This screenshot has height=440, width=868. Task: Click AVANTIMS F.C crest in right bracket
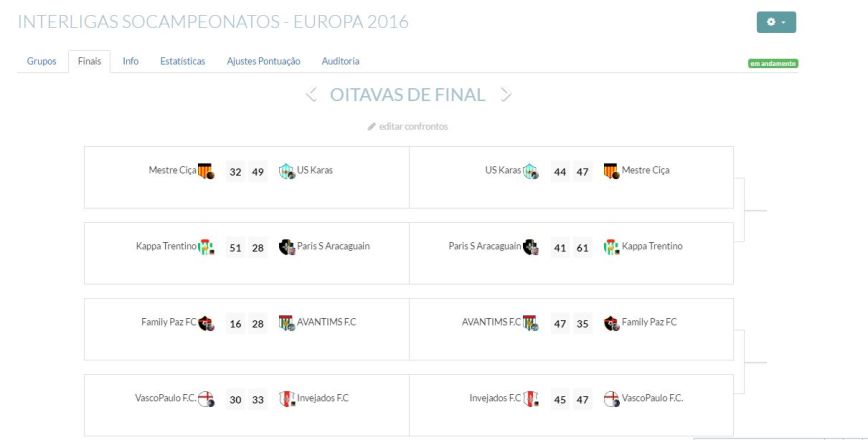click(530, 323)
